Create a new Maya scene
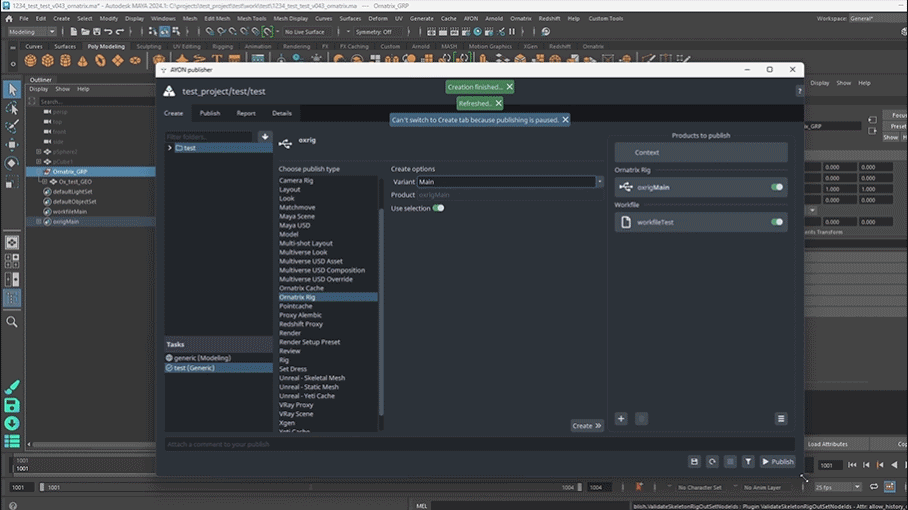 click(74, 32)
